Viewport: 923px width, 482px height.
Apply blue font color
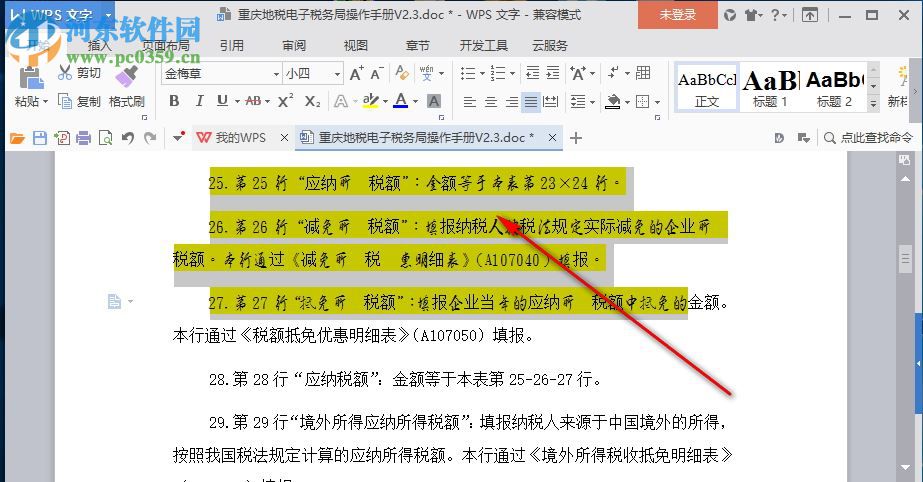coord(401,101)
